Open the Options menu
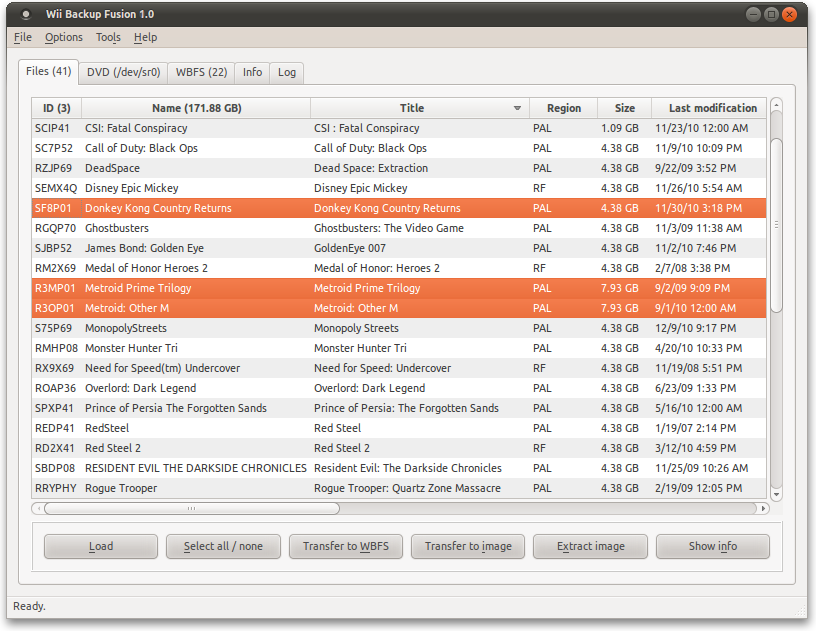This screenshot has width=816, height=631. (63, 37)
